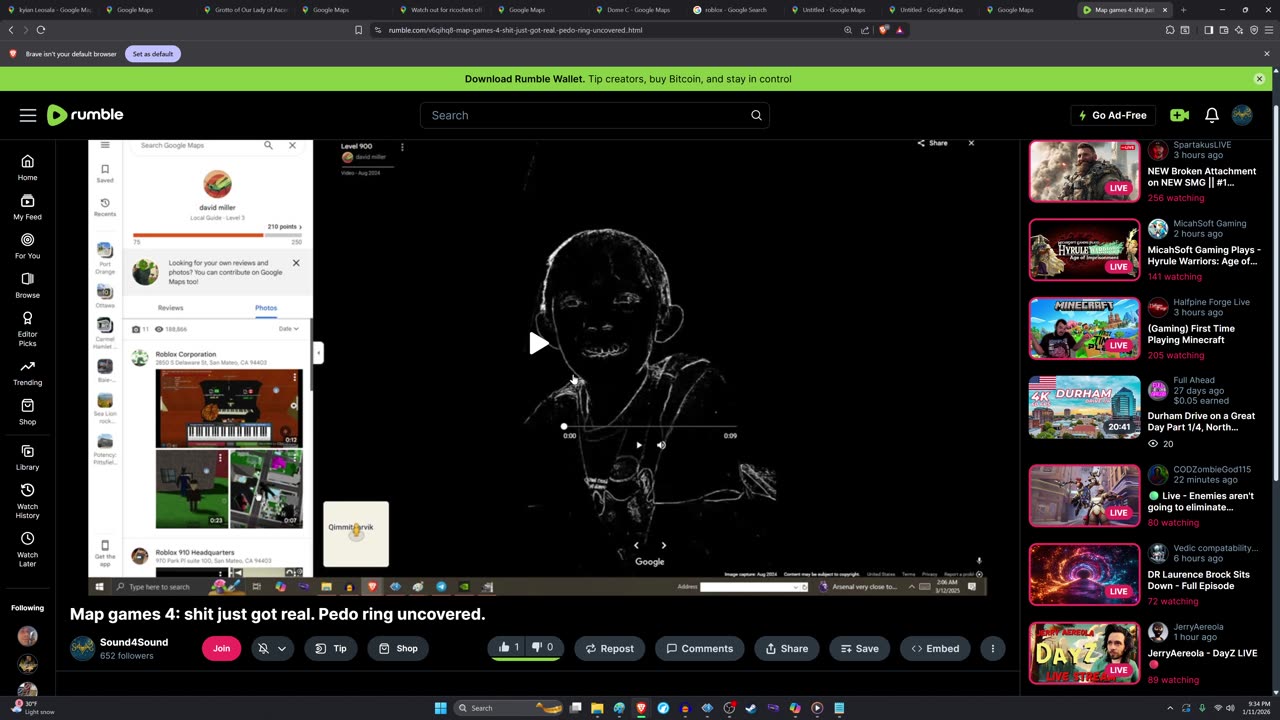Open Brave Wallet icon in toolbar

(1223, 30)
